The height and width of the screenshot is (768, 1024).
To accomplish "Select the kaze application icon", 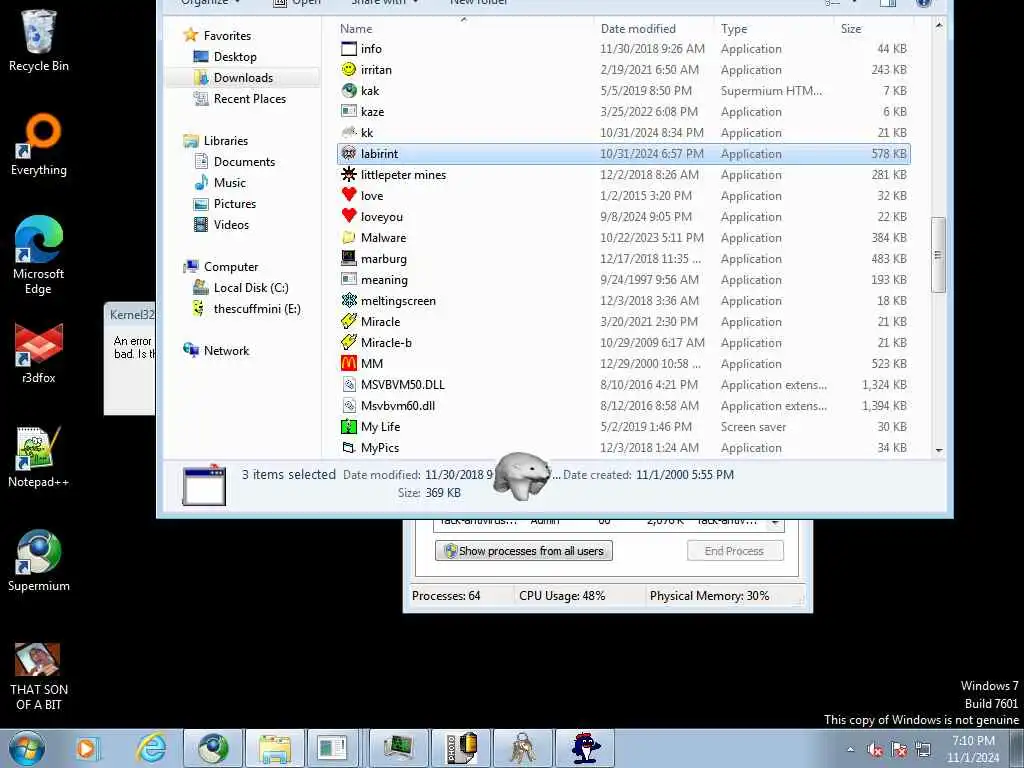I will pyautogui.click(x=349, y=112).
